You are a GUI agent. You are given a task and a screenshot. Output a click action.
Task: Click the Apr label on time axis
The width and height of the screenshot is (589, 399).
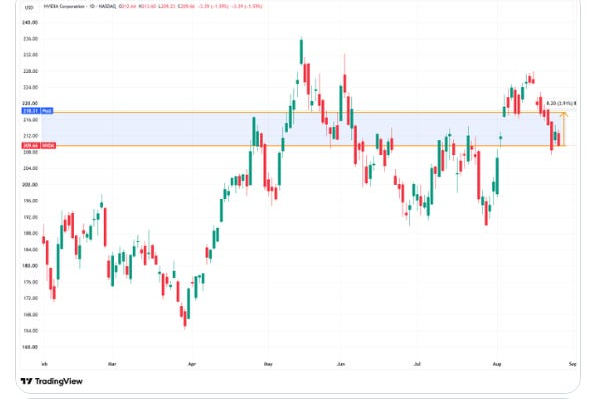click(192, 364)
